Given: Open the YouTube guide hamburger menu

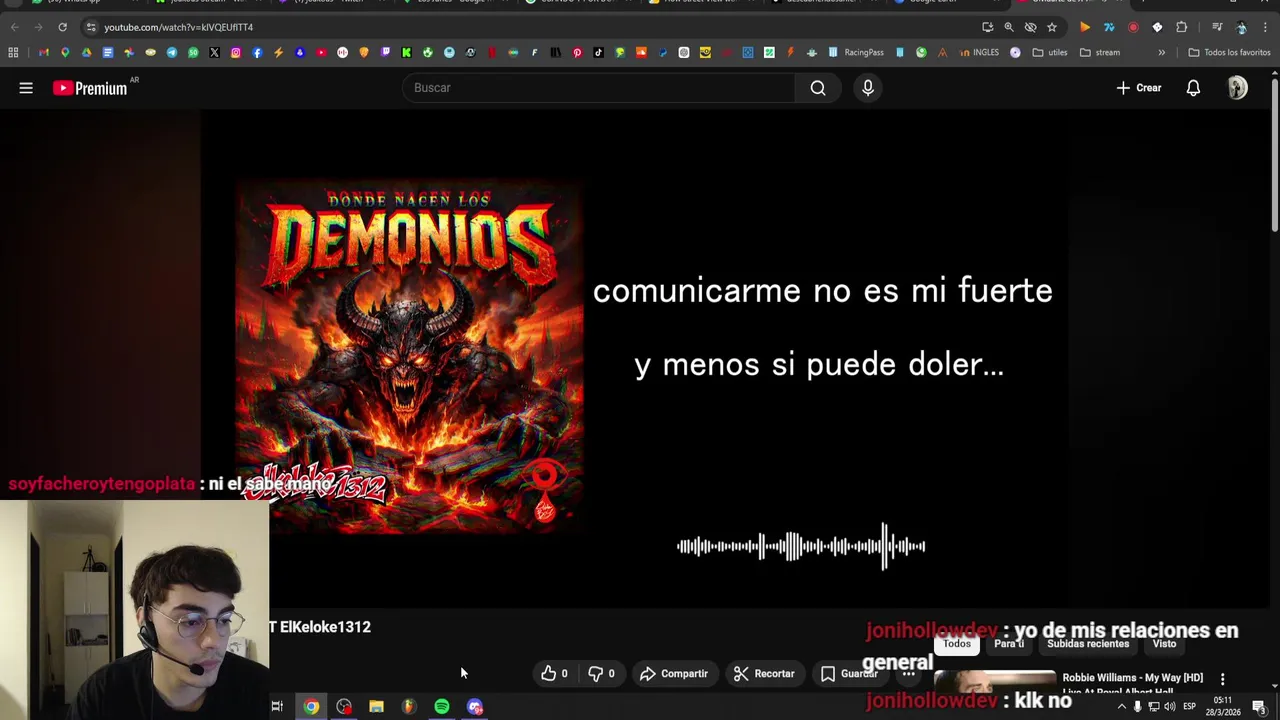Looking at the screenshot, I should coord(26,88).
